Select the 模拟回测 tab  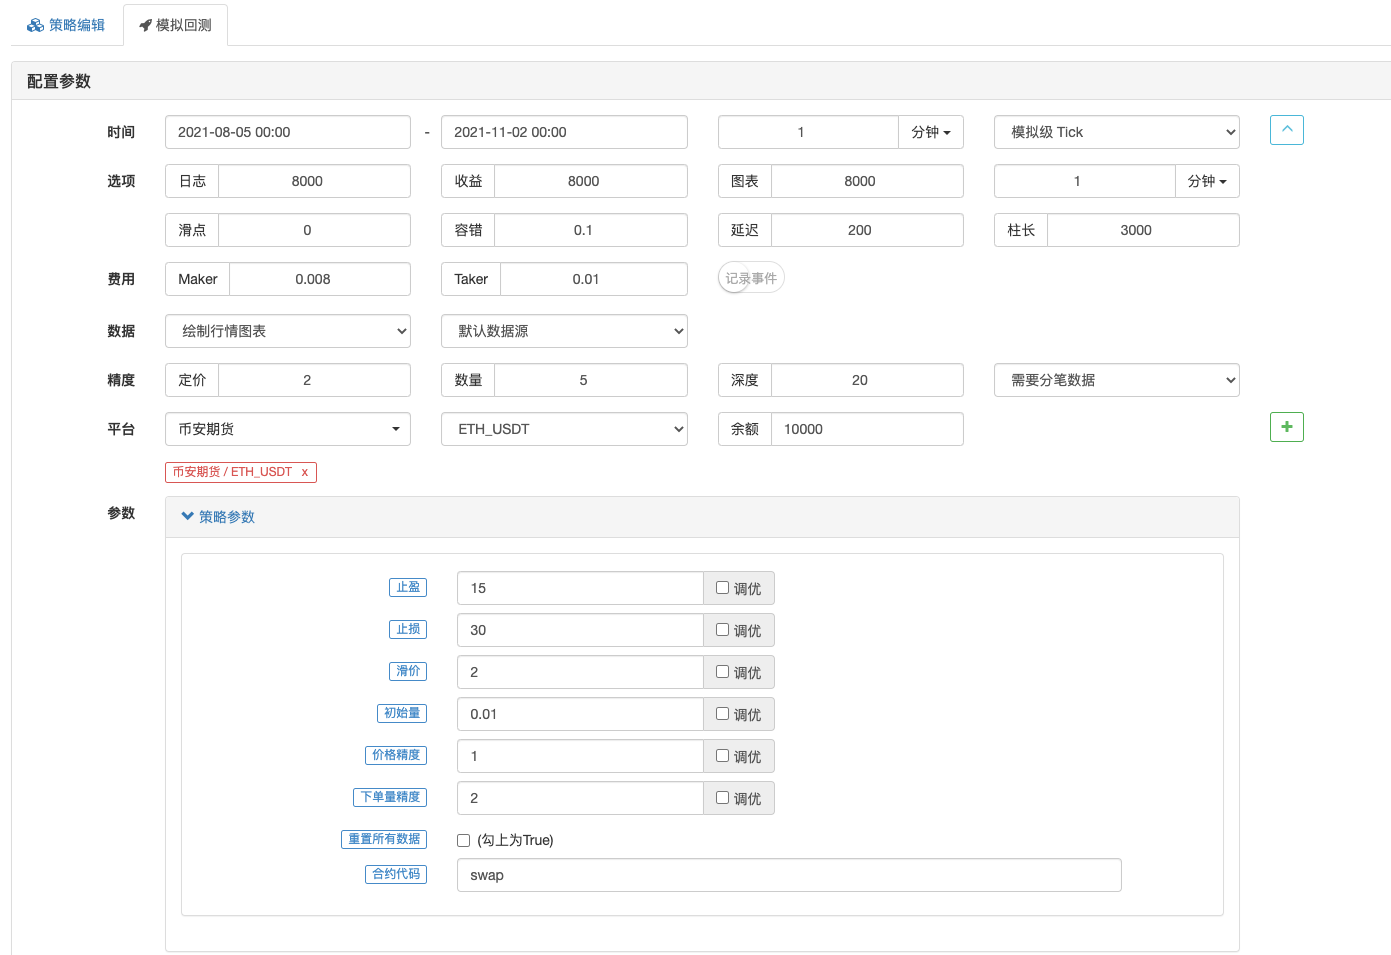tap(175, 25)
